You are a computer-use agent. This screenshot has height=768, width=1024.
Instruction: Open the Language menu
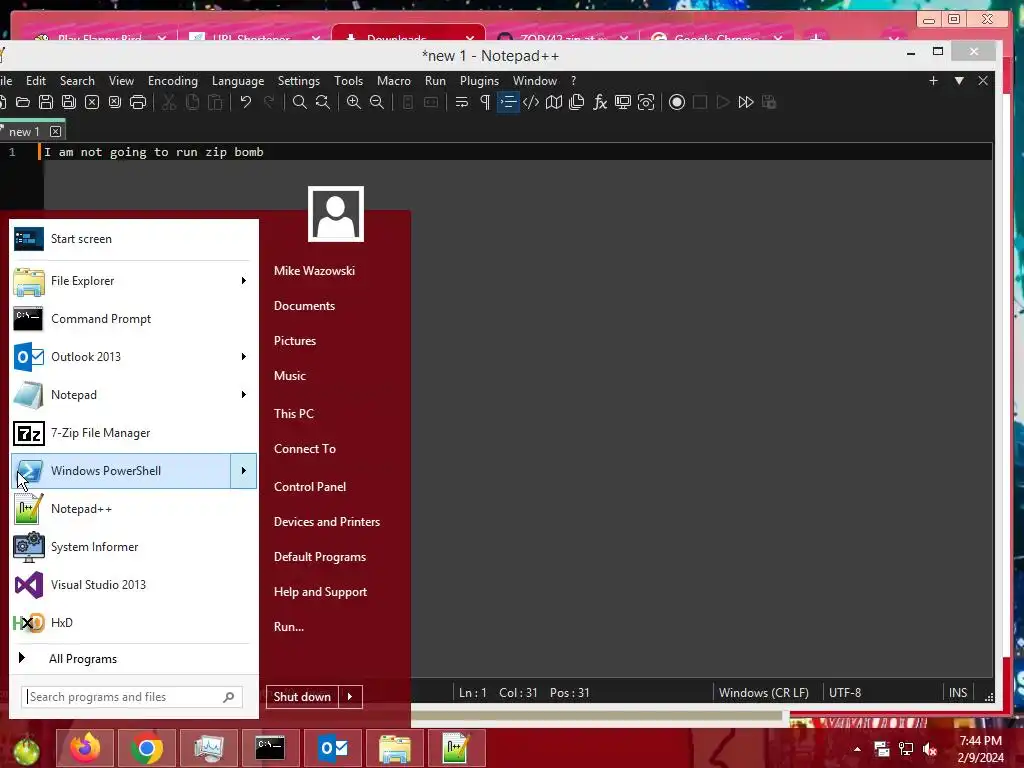[x=238, y=81]
